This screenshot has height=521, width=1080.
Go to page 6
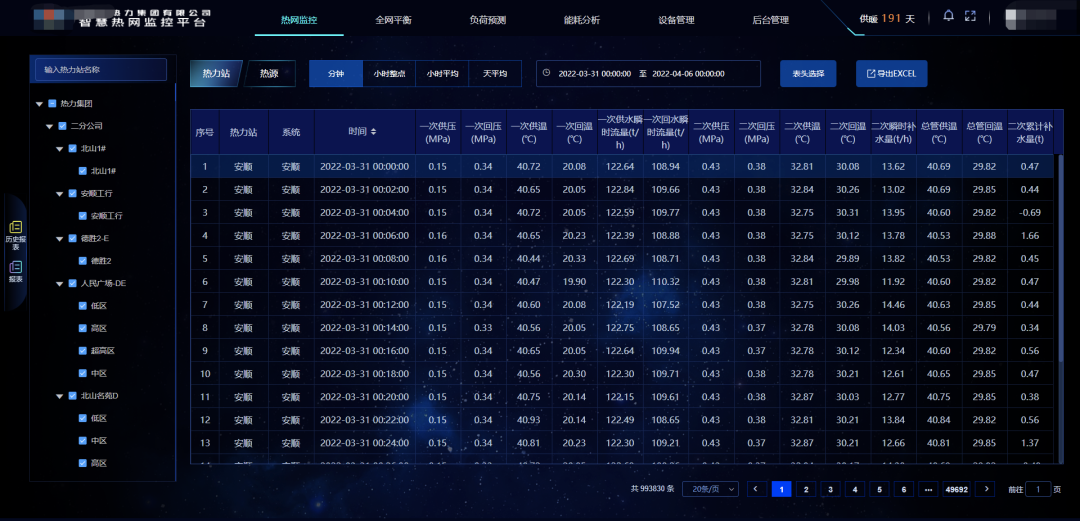tap(904, 489)
